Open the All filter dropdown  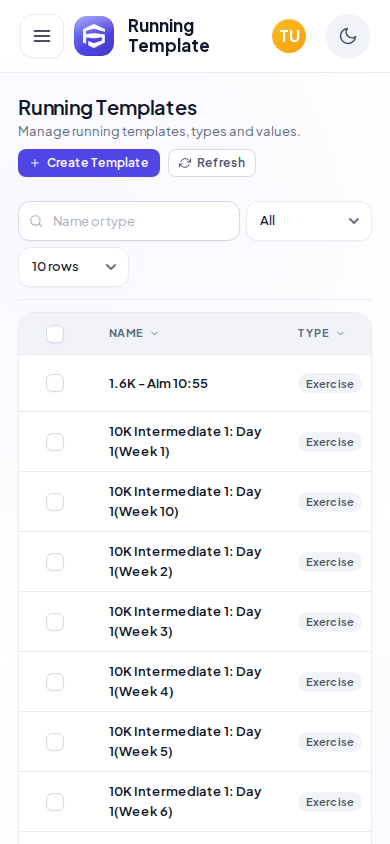pyautogui.click(x=309, y=221)
